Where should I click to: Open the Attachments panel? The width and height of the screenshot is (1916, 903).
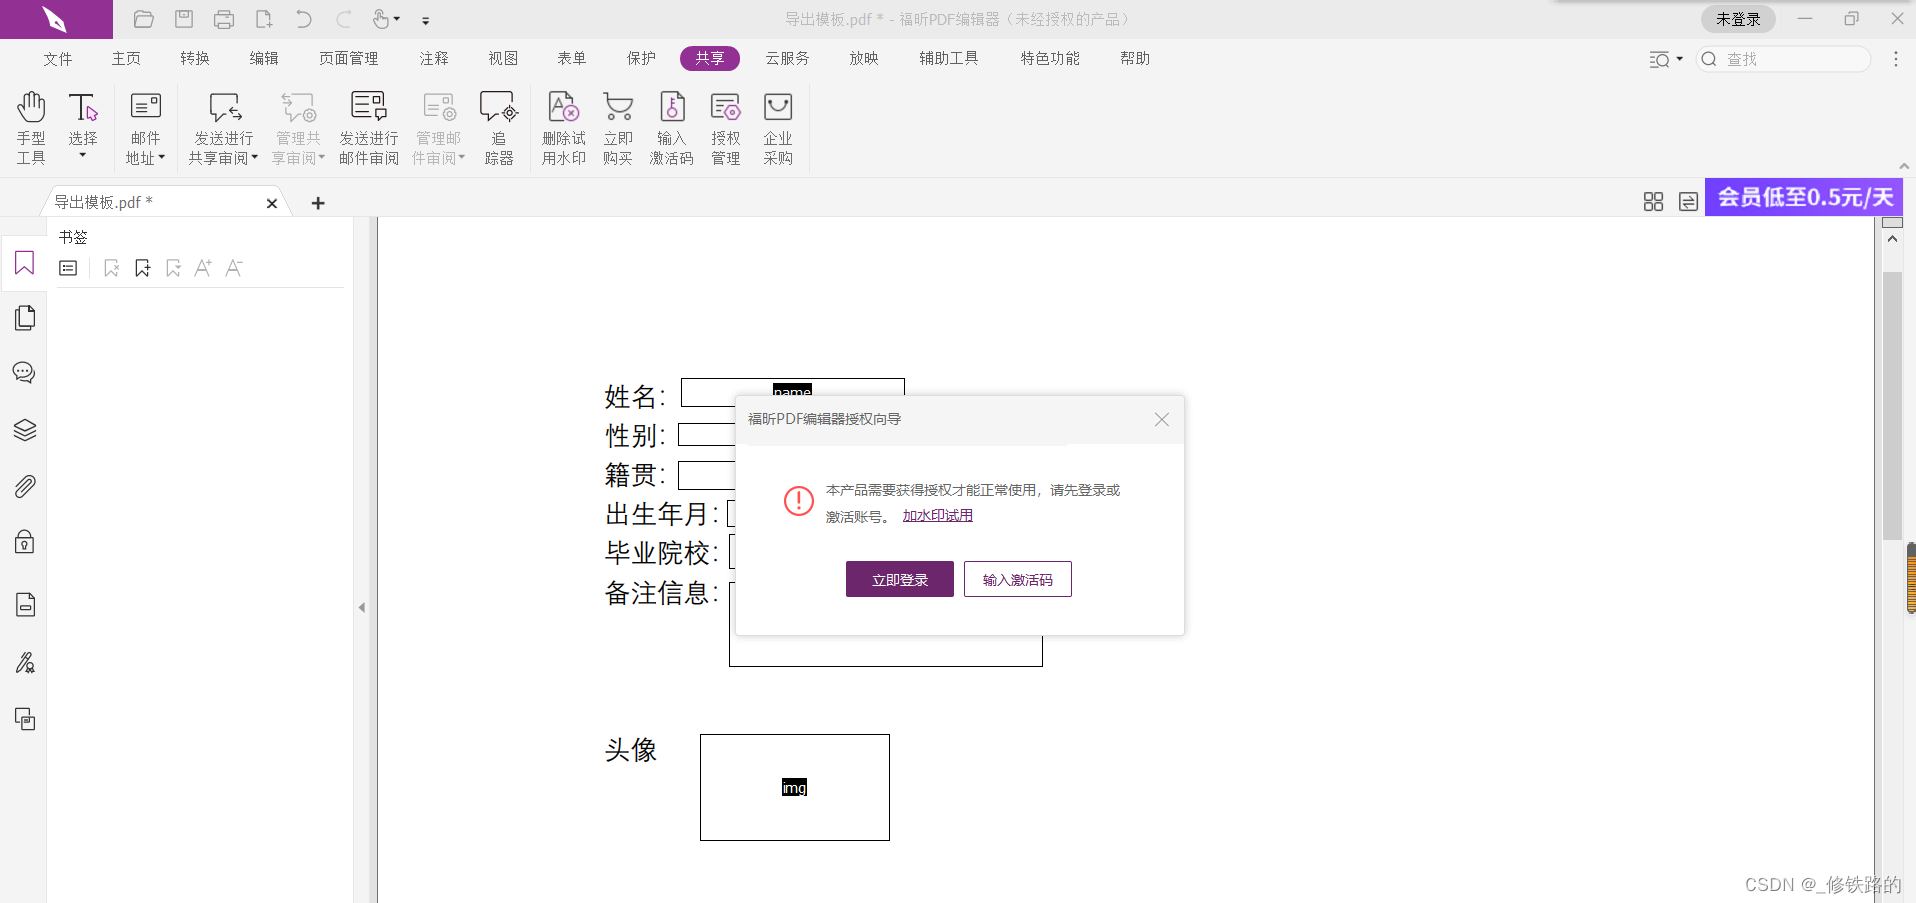[x=24, y=486]
